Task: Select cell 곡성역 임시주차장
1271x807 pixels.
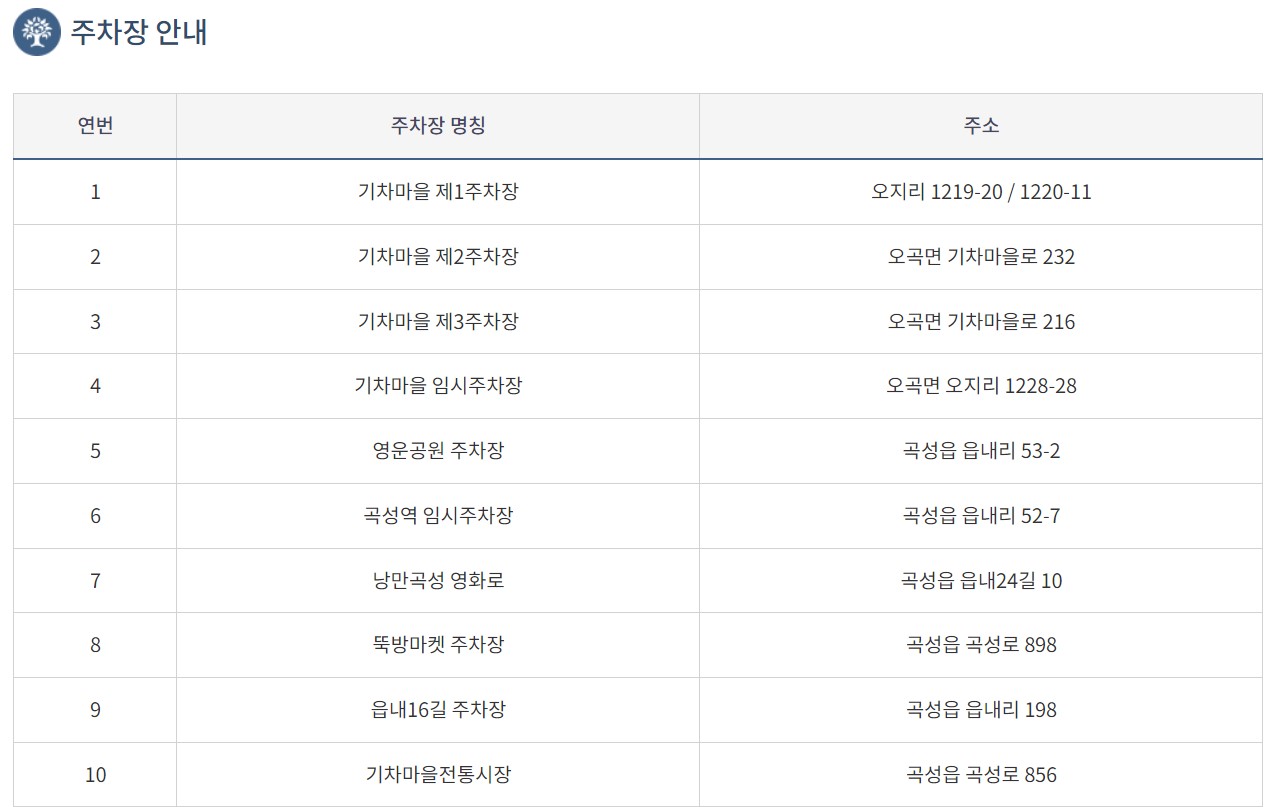Action: tap(438, 516)
